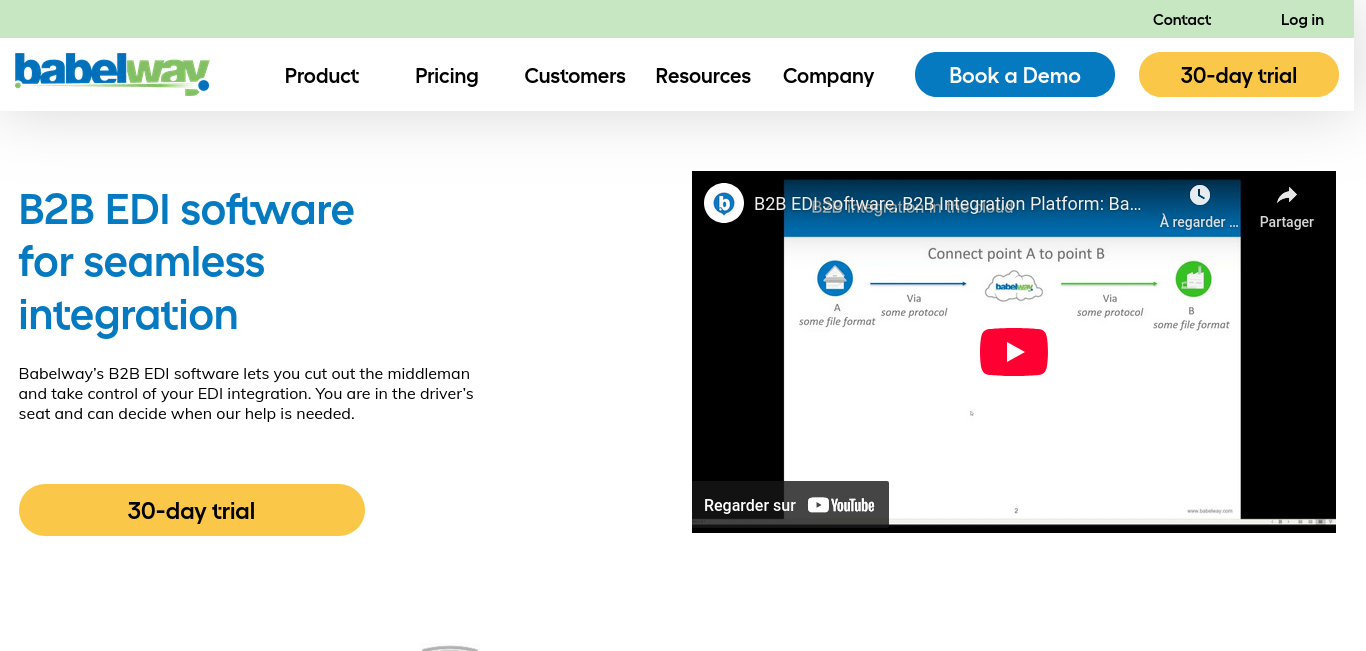Expand the Resources menu
Screen dimensions: 1366x651
(x=703, y=76)
